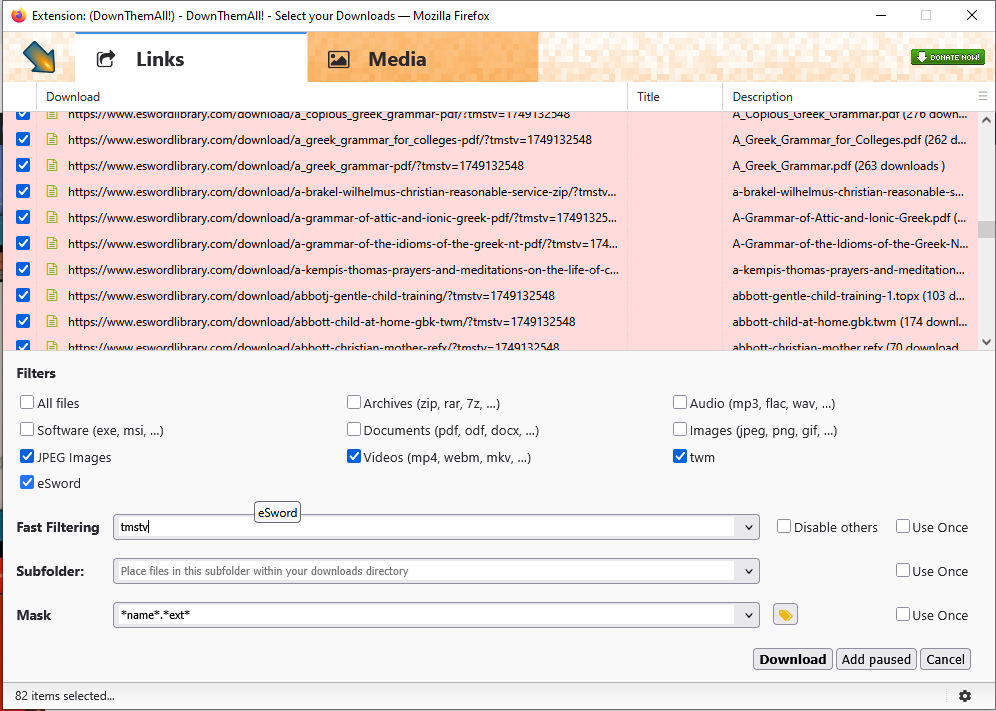Click file icon of abbott-child-at-home row

(x=52, y=322)
